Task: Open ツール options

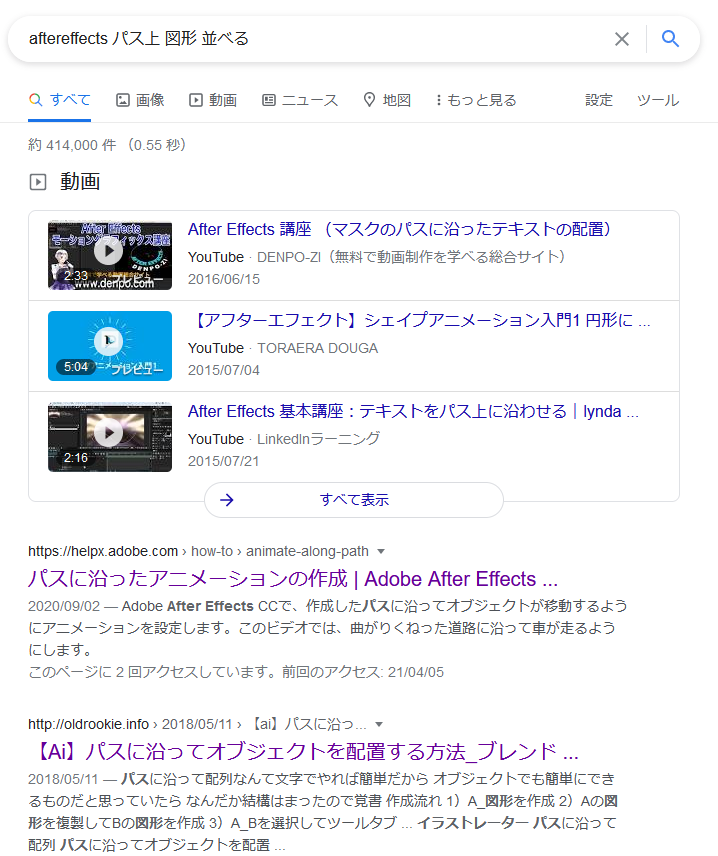Action: pyautogui.click(x=658, y=100)
